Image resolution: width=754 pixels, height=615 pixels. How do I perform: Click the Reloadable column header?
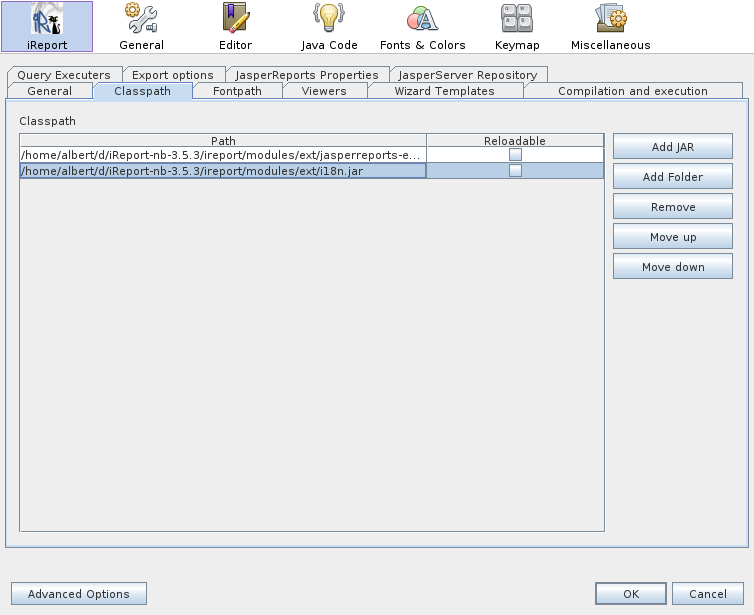tap(515, 141)
